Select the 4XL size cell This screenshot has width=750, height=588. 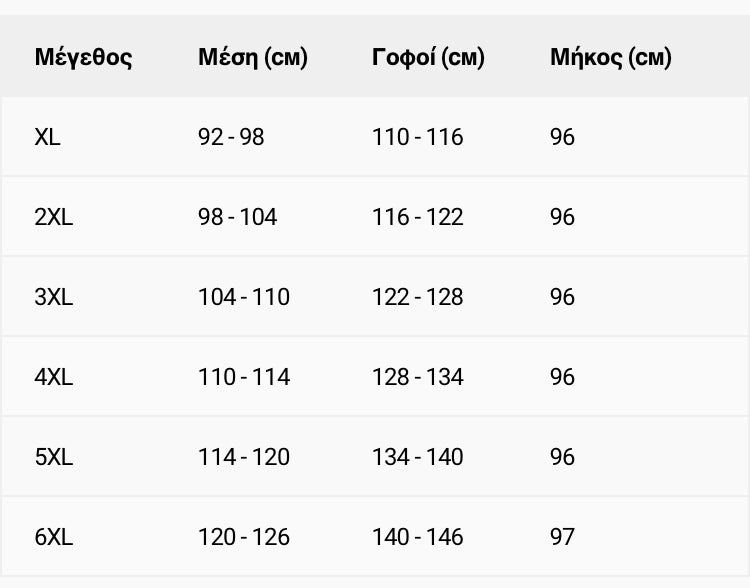54,377
